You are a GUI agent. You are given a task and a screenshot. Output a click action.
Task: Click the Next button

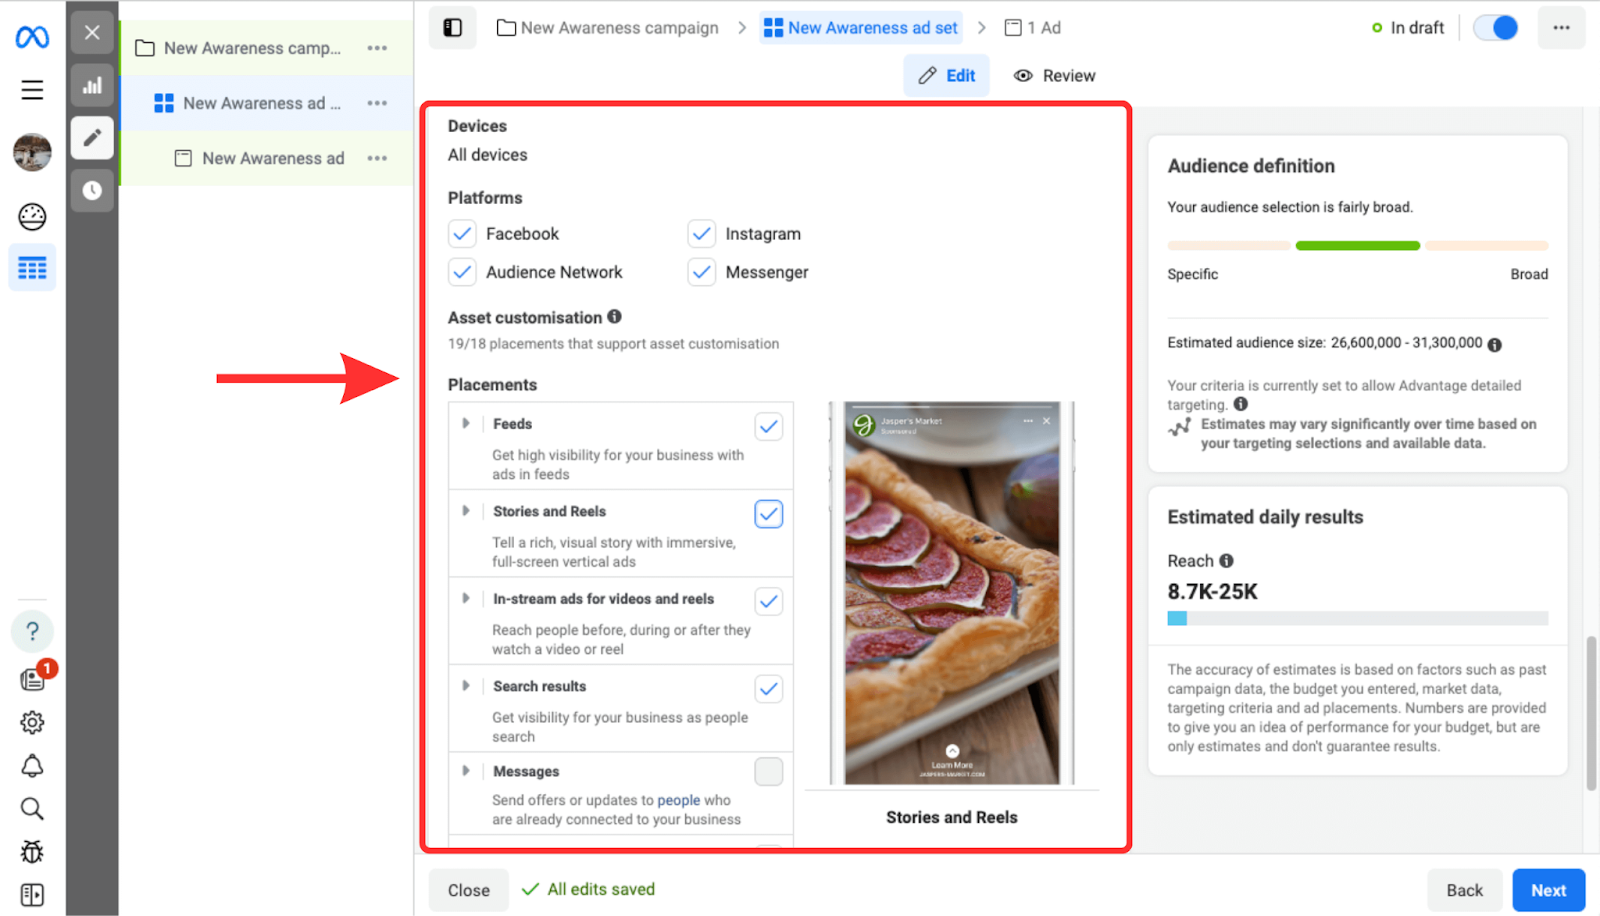pyautogui.click(x=1549, y=890)
